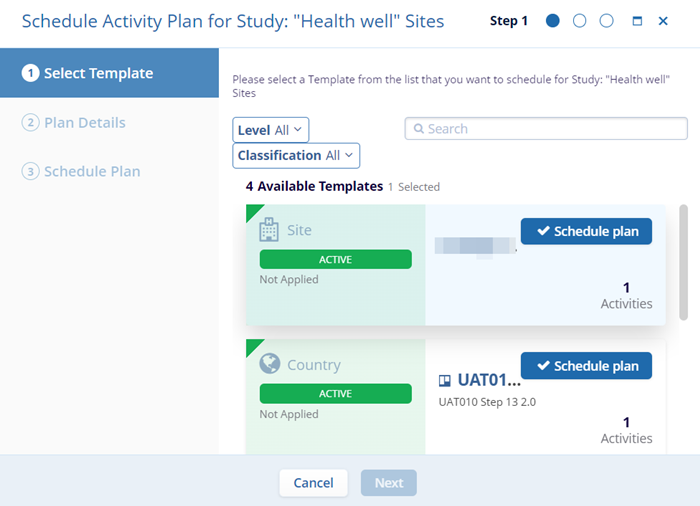Go to the Schedule Plan step
The width and height of the screenshot is (700, 506).
point(91,171)
